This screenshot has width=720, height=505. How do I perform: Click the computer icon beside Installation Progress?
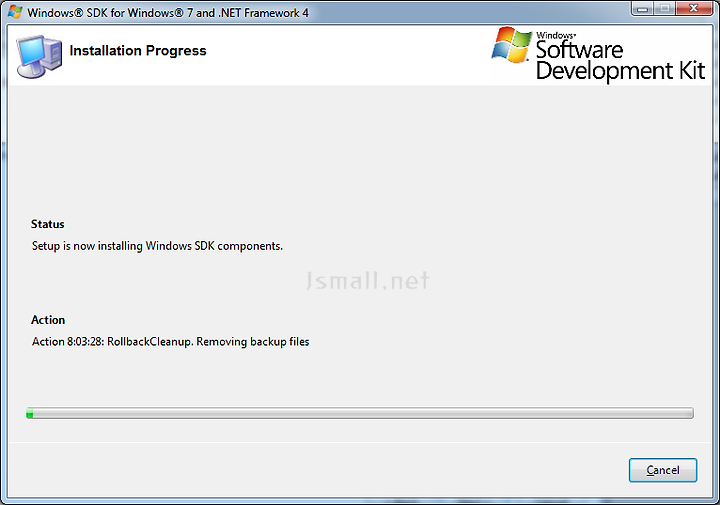click(x=39, y=56)
